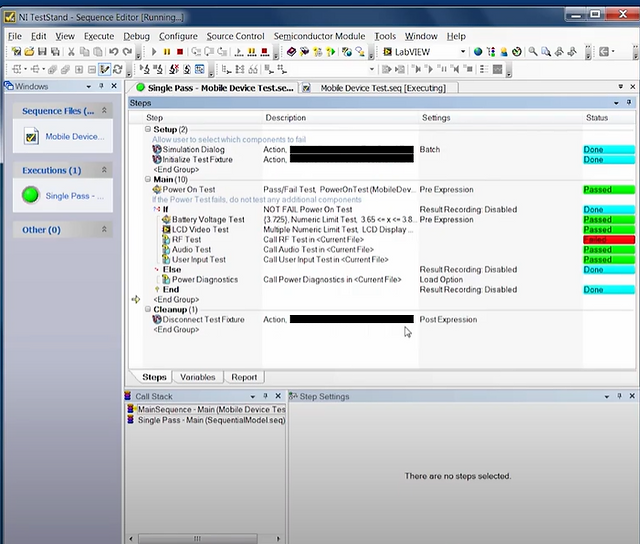The image size is (640, 544).
Task: Click the user manager person icon
Action: coord(504,51)
